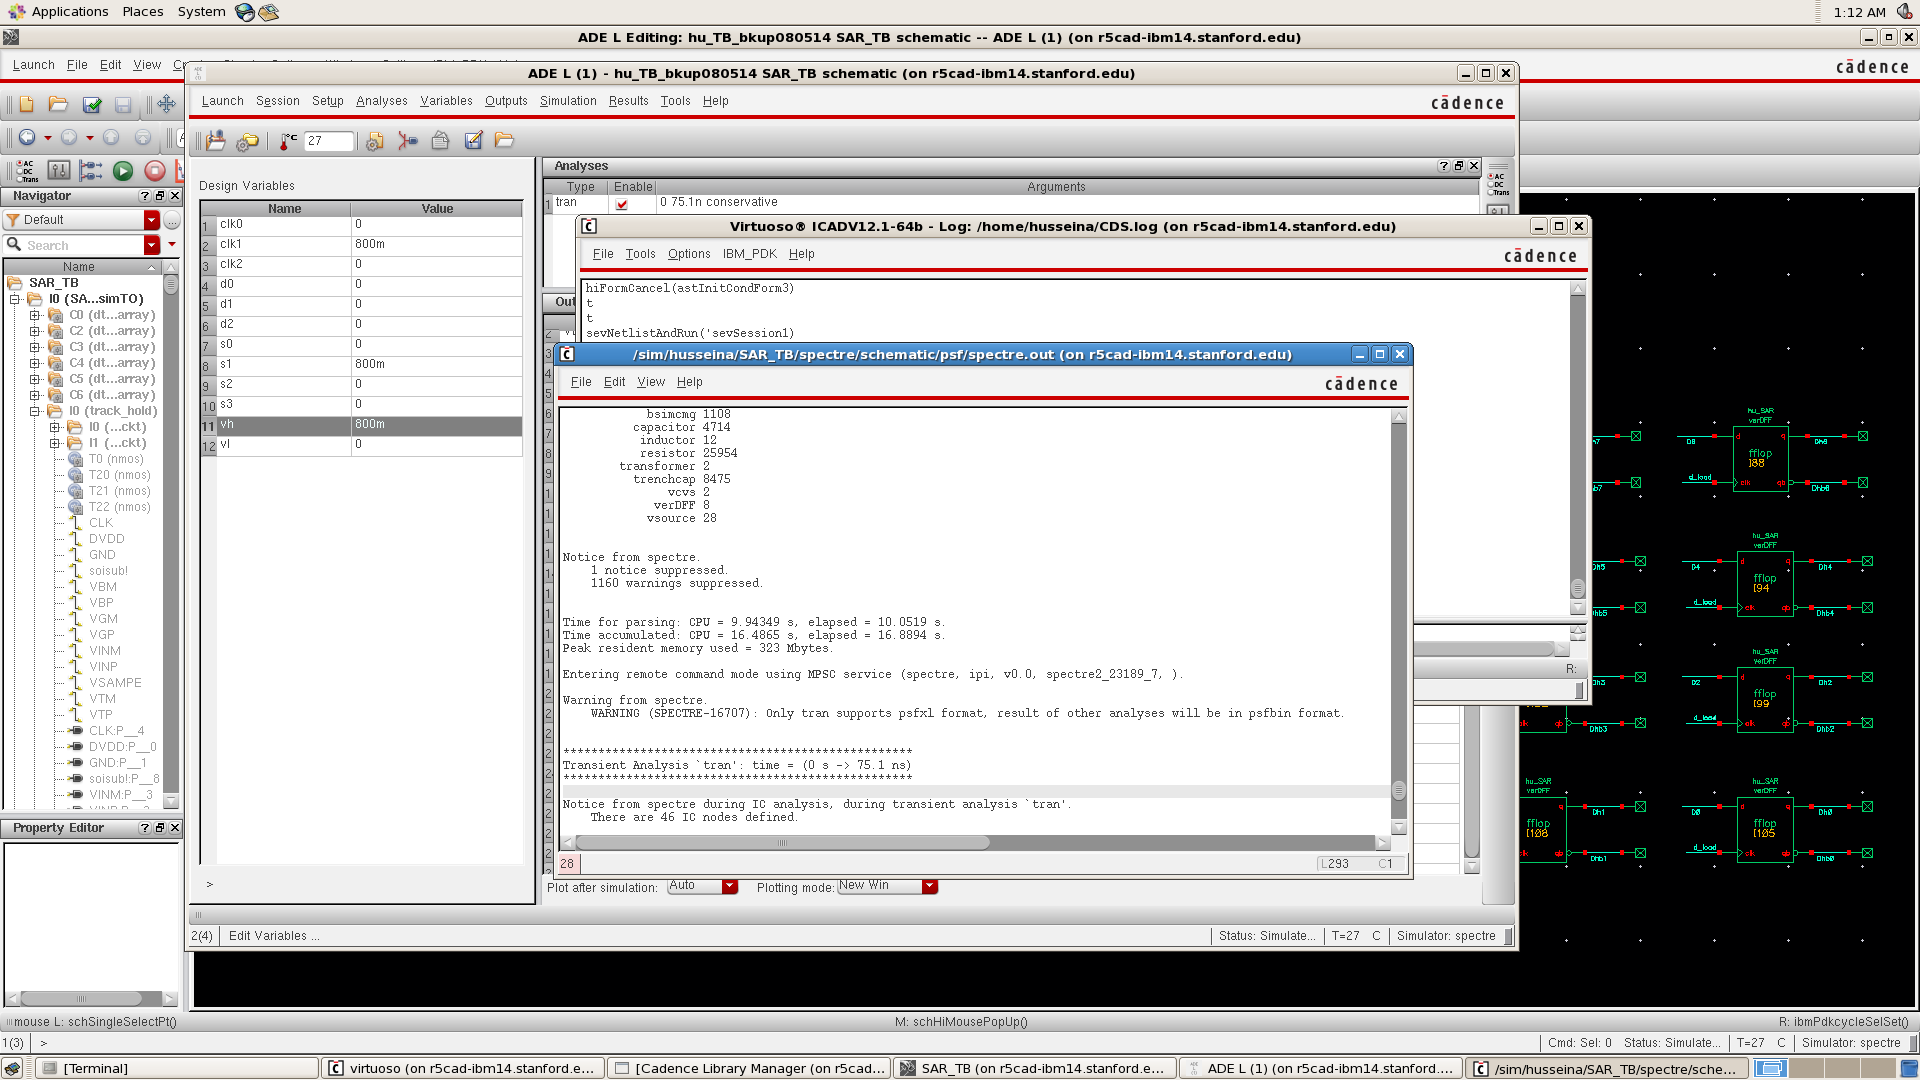Image resolution: width=1920 pixels, height=1080 pixels.
Task: Click the move/pan arrows icon in schematic toolbar
Action: (166, 104)
